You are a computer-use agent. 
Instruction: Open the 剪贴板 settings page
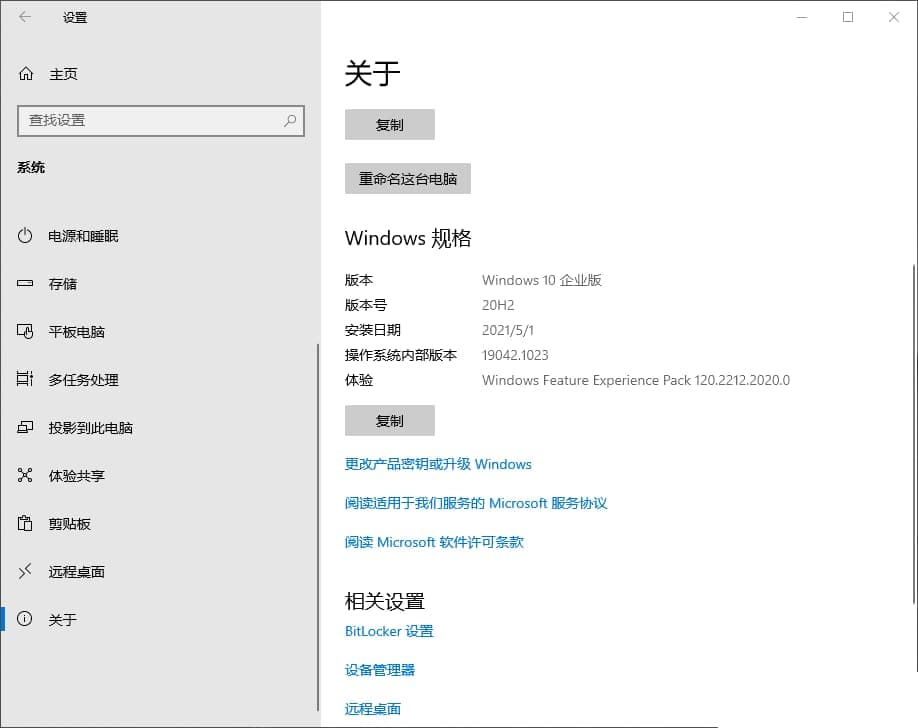159,524
